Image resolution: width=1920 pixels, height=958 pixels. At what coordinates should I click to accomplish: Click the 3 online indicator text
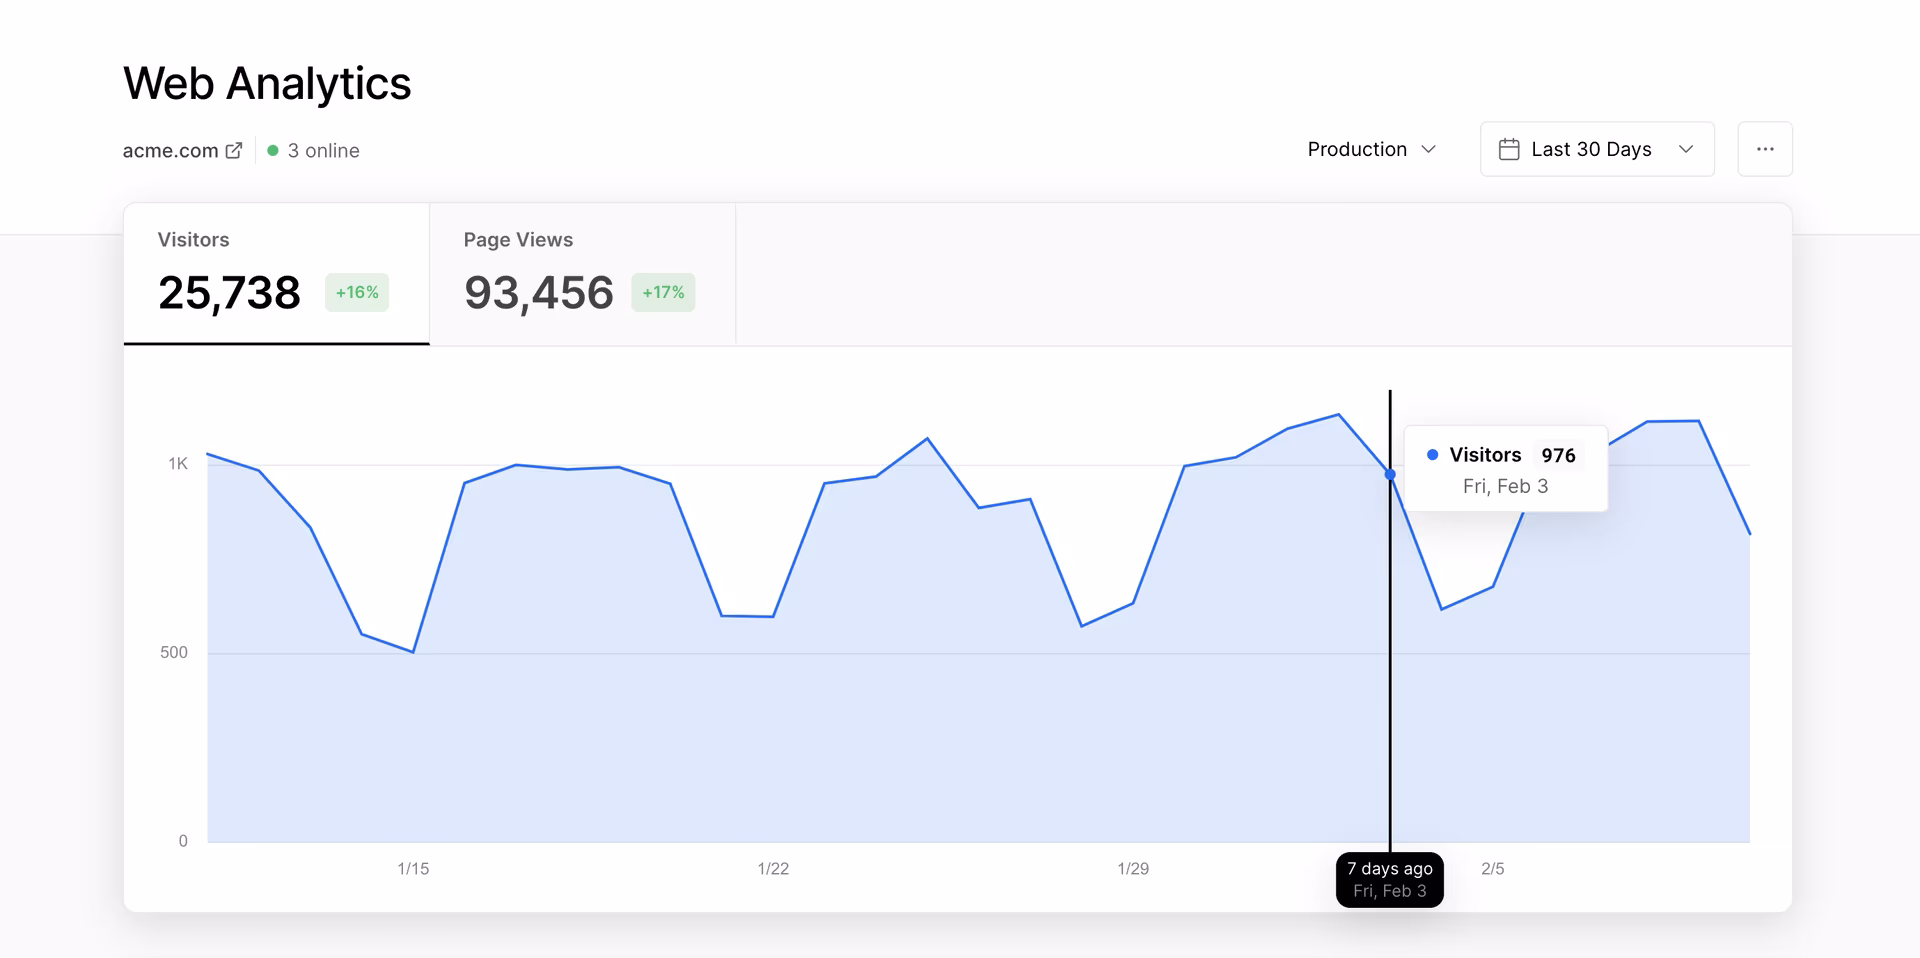pyautogui.click(x=323, y=150)
